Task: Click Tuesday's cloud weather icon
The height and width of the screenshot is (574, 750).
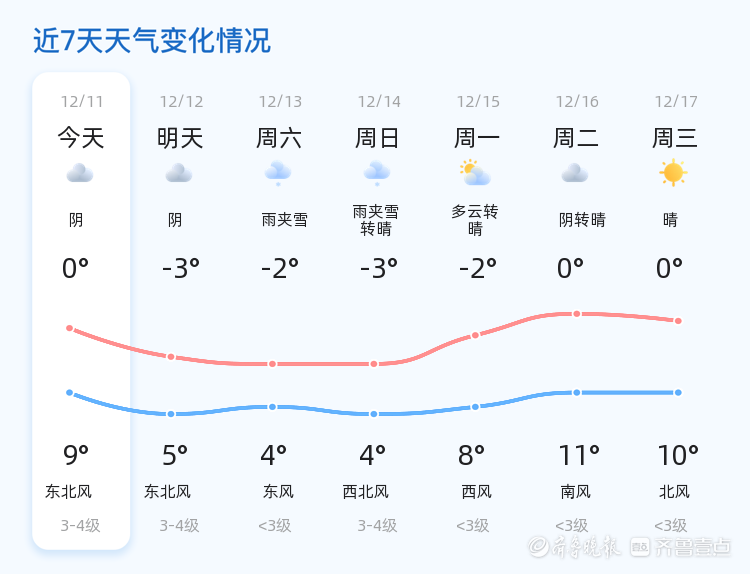Action: (575, 174)
